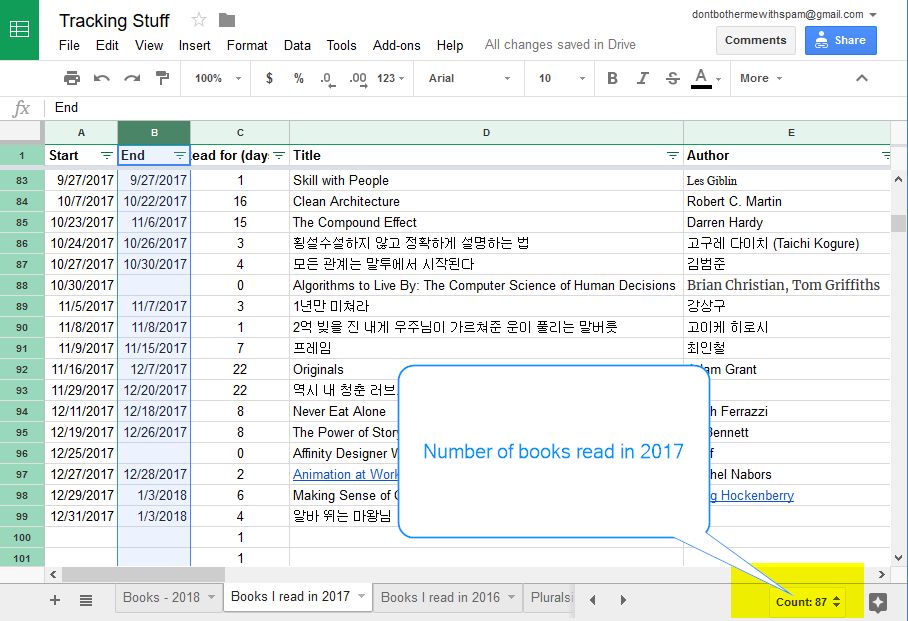Select the paint format roller icon

coord(162,78)
